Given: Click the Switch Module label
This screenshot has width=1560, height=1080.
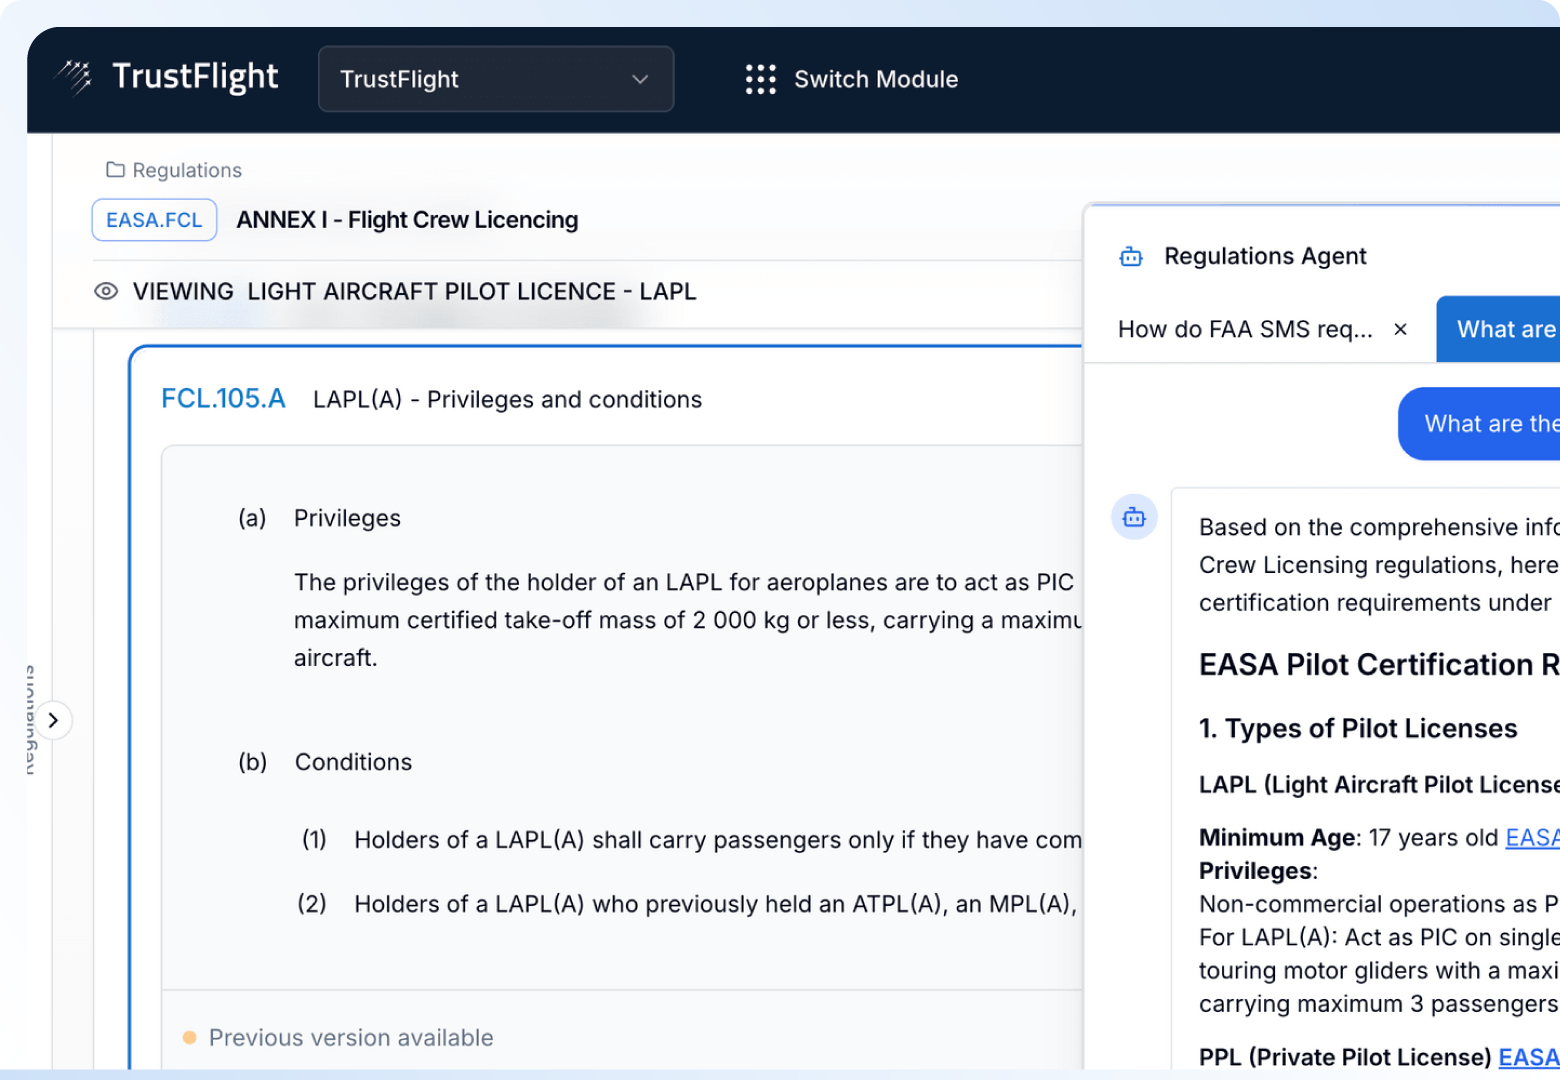Looking at the screenshot, I should click(876, 79).
